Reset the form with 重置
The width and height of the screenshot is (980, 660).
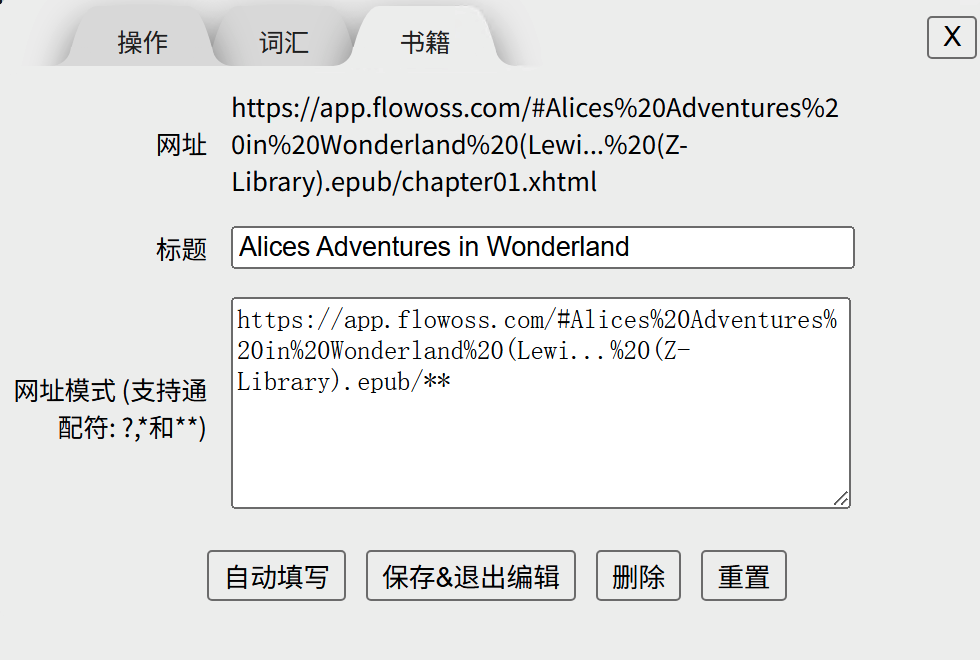(743, 576)
